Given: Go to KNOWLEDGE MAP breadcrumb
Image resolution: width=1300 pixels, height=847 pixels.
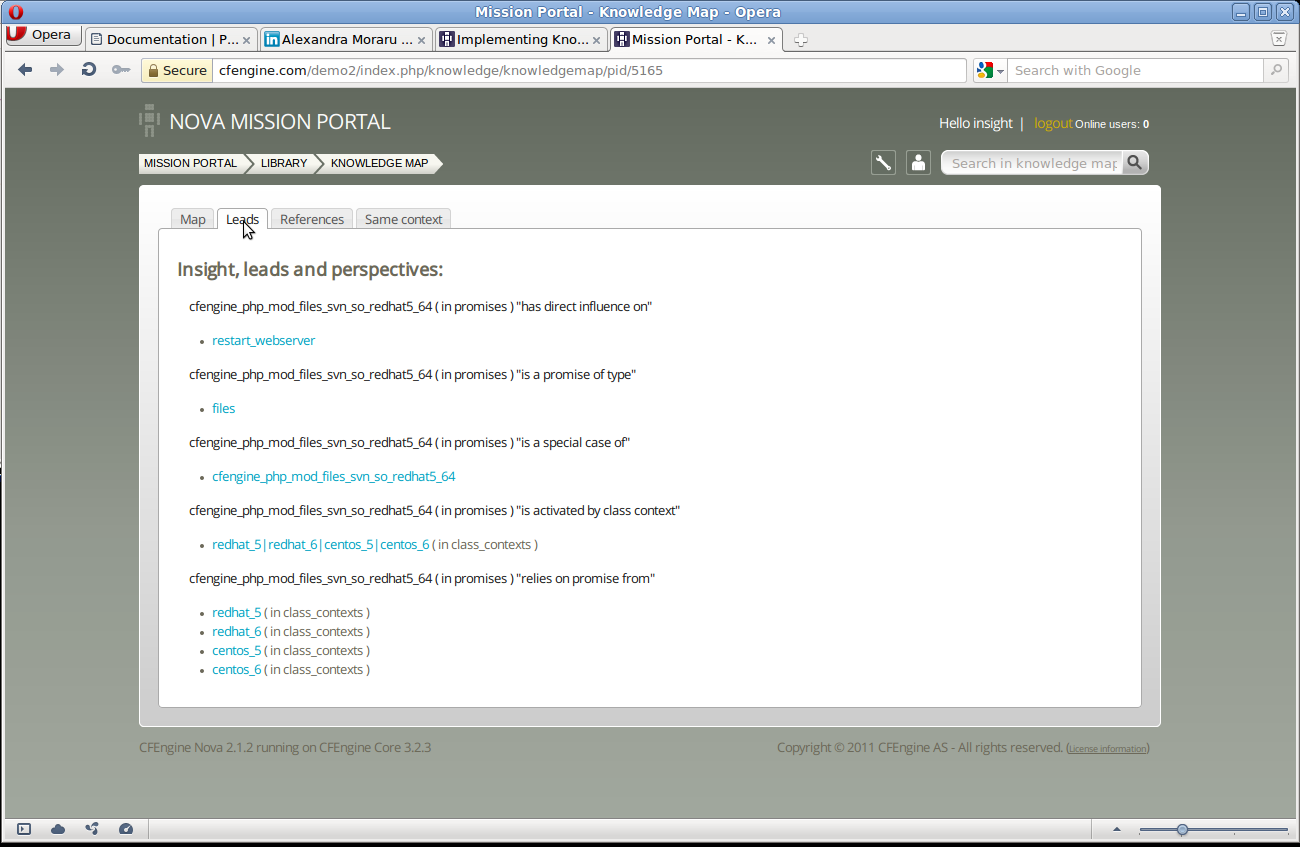Looking at the screenshot, I should [379, 163].
